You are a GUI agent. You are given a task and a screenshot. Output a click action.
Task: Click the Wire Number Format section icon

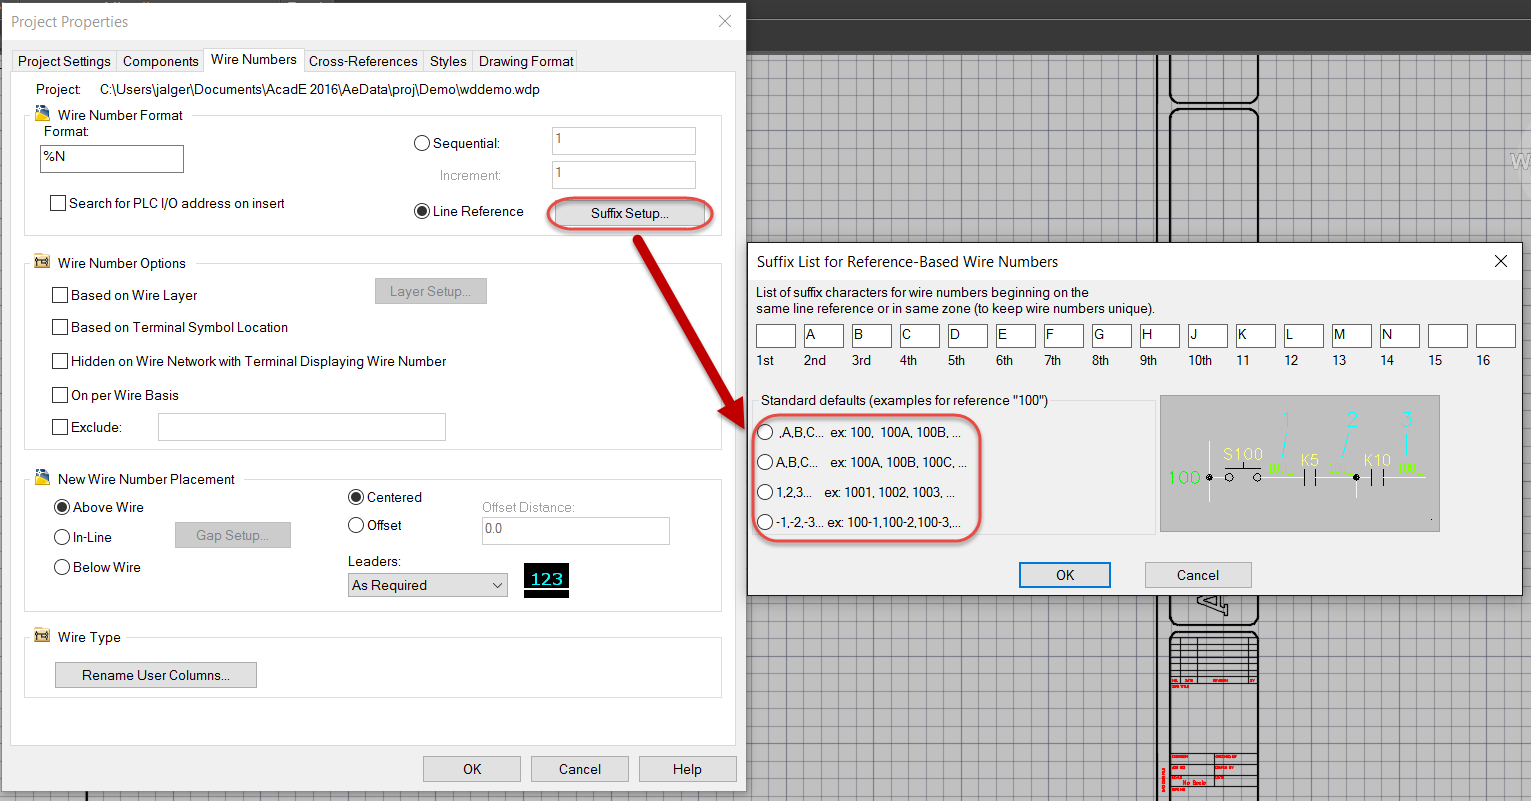[41, 114]
